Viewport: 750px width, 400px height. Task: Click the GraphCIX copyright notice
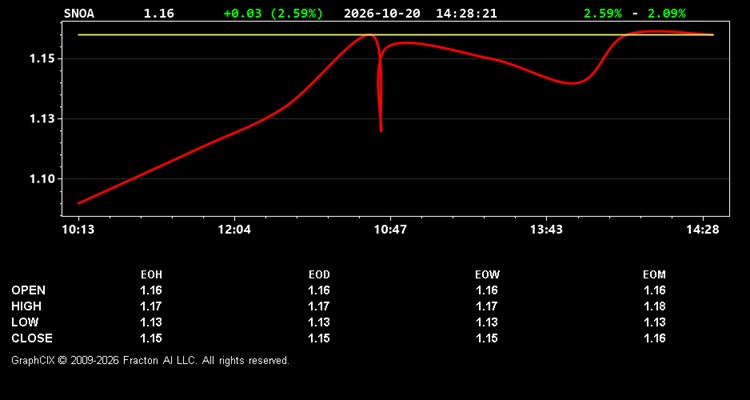pyautogui.click(x=150, y=360)
